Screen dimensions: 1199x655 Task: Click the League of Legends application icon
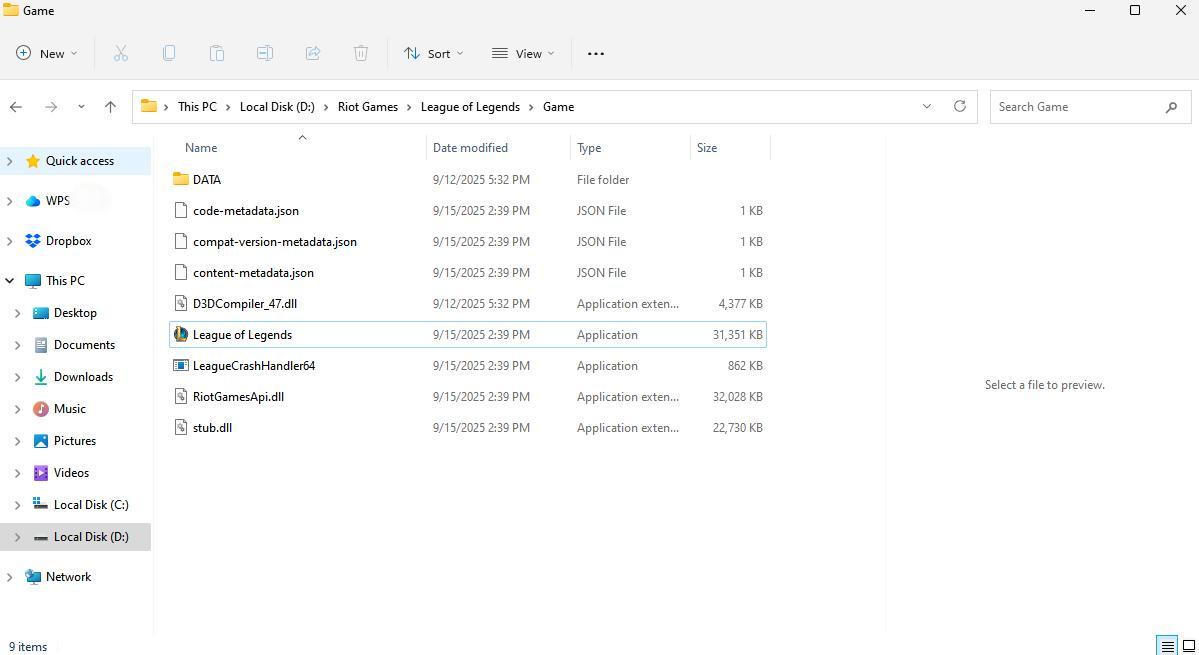click(181, 335)
